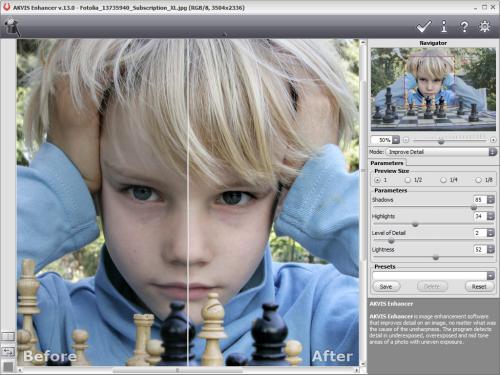The height and width of the screenshot is (375, 500).
Task: Click the horizontal scrollbar below the image
Action: (178, 370)
